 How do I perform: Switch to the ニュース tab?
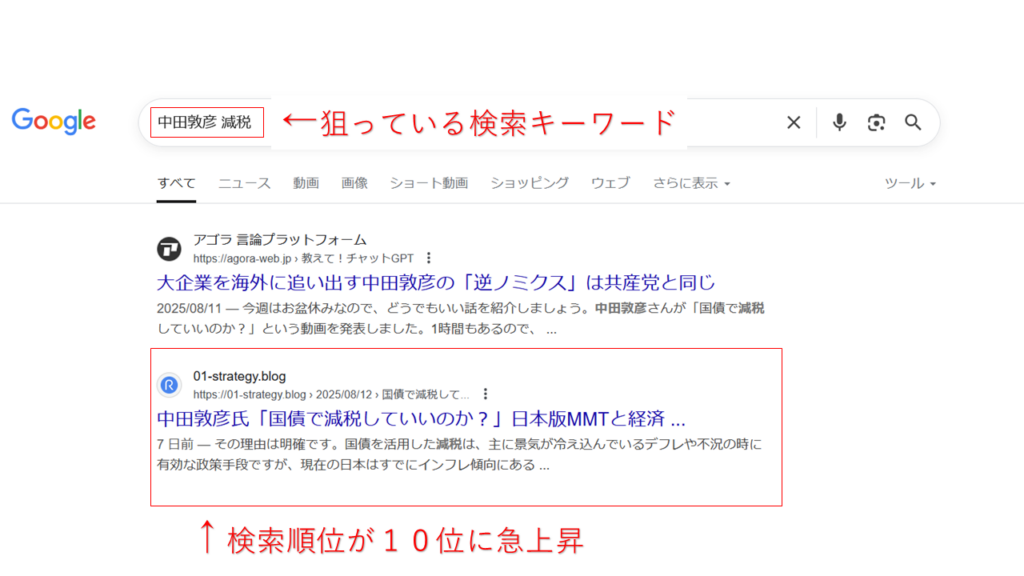244,183
